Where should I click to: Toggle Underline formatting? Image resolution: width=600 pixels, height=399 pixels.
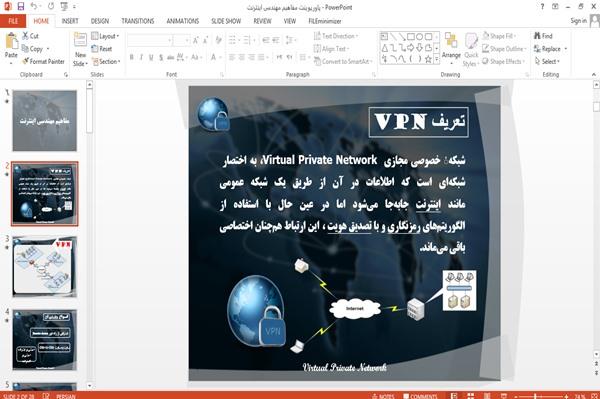pyautogui.click(x=151, y=57)
